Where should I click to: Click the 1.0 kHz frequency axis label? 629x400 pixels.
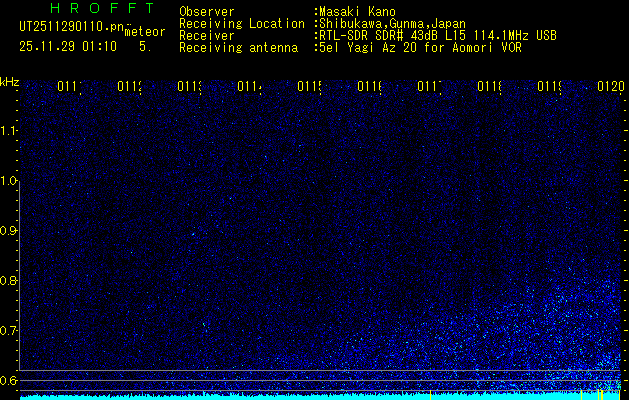9,181
